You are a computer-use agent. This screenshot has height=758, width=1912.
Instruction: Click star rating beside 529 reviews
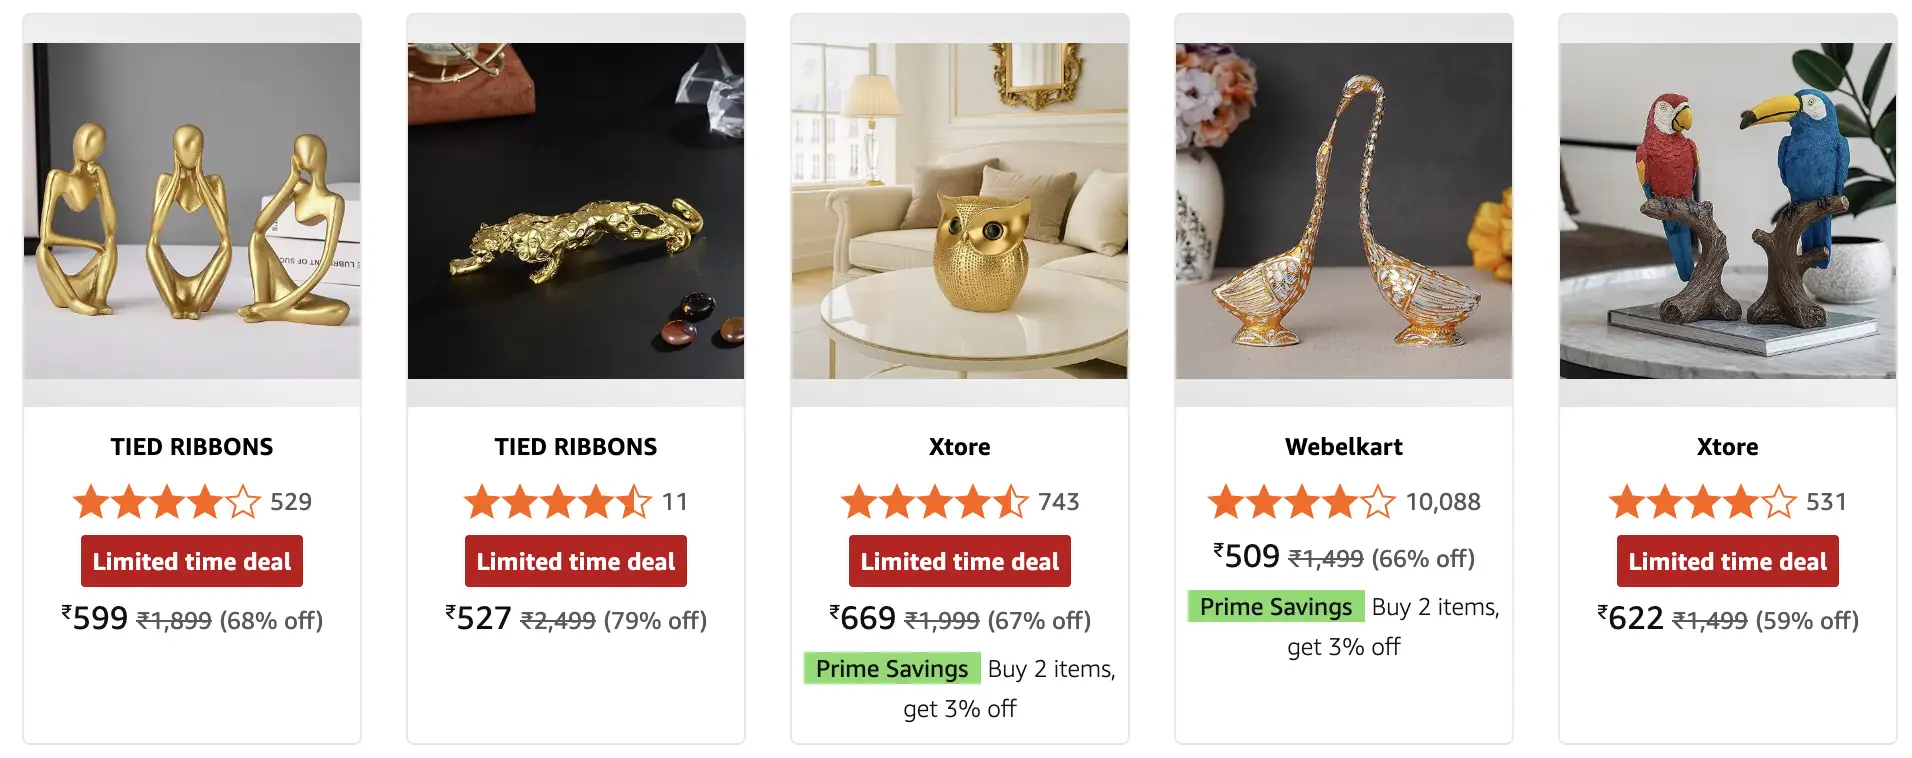166,501
